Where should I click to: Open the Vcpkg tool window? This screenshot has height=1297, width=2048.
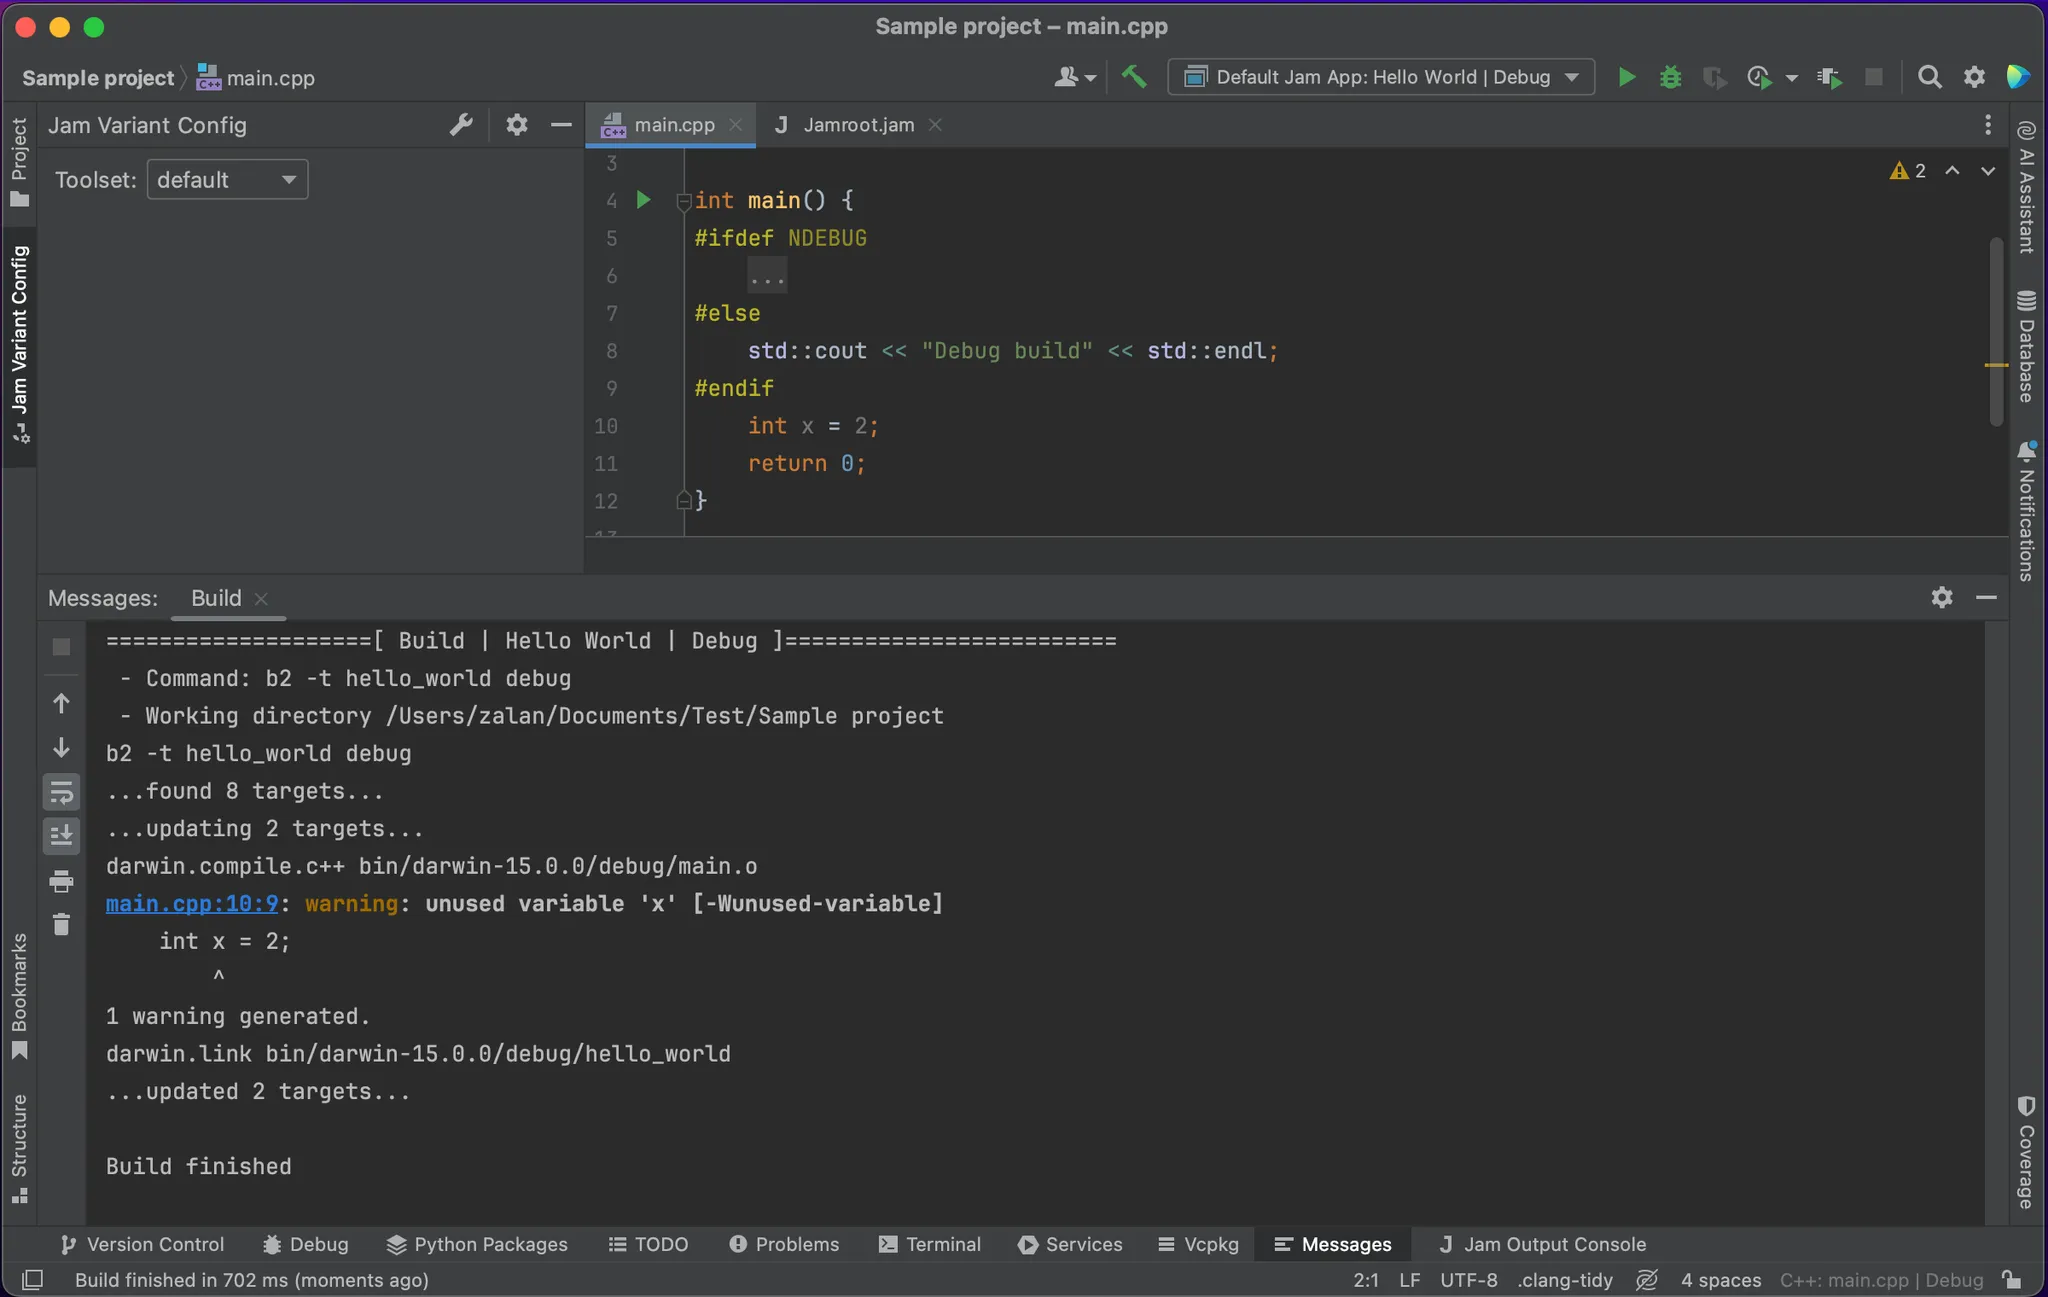click(1198, 1244)
